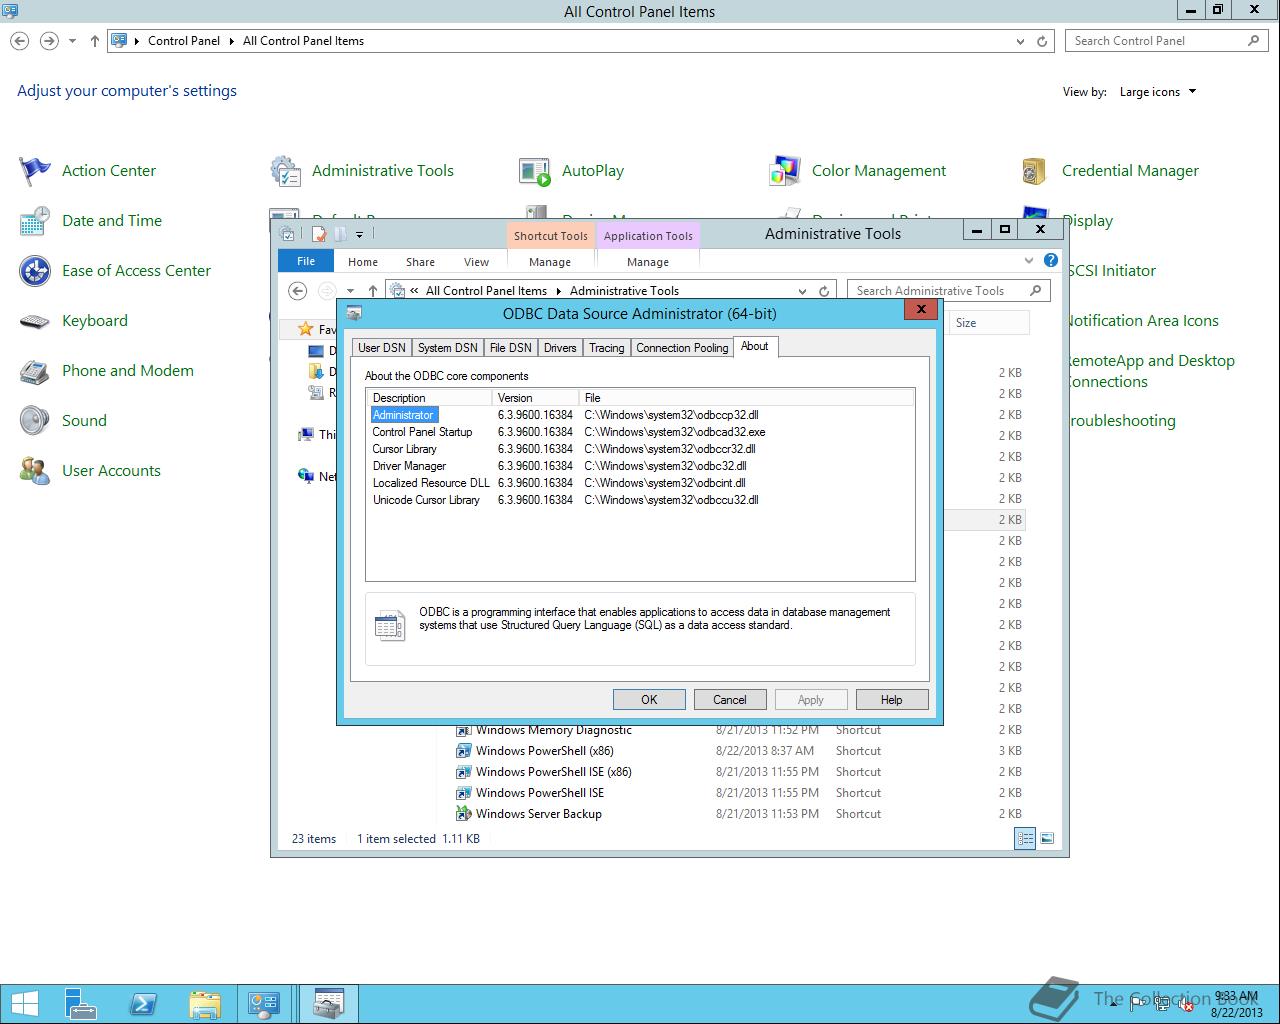Open the File menu in Administrative Tools
1280x1024 pixels.
click(x=306, y=261)
